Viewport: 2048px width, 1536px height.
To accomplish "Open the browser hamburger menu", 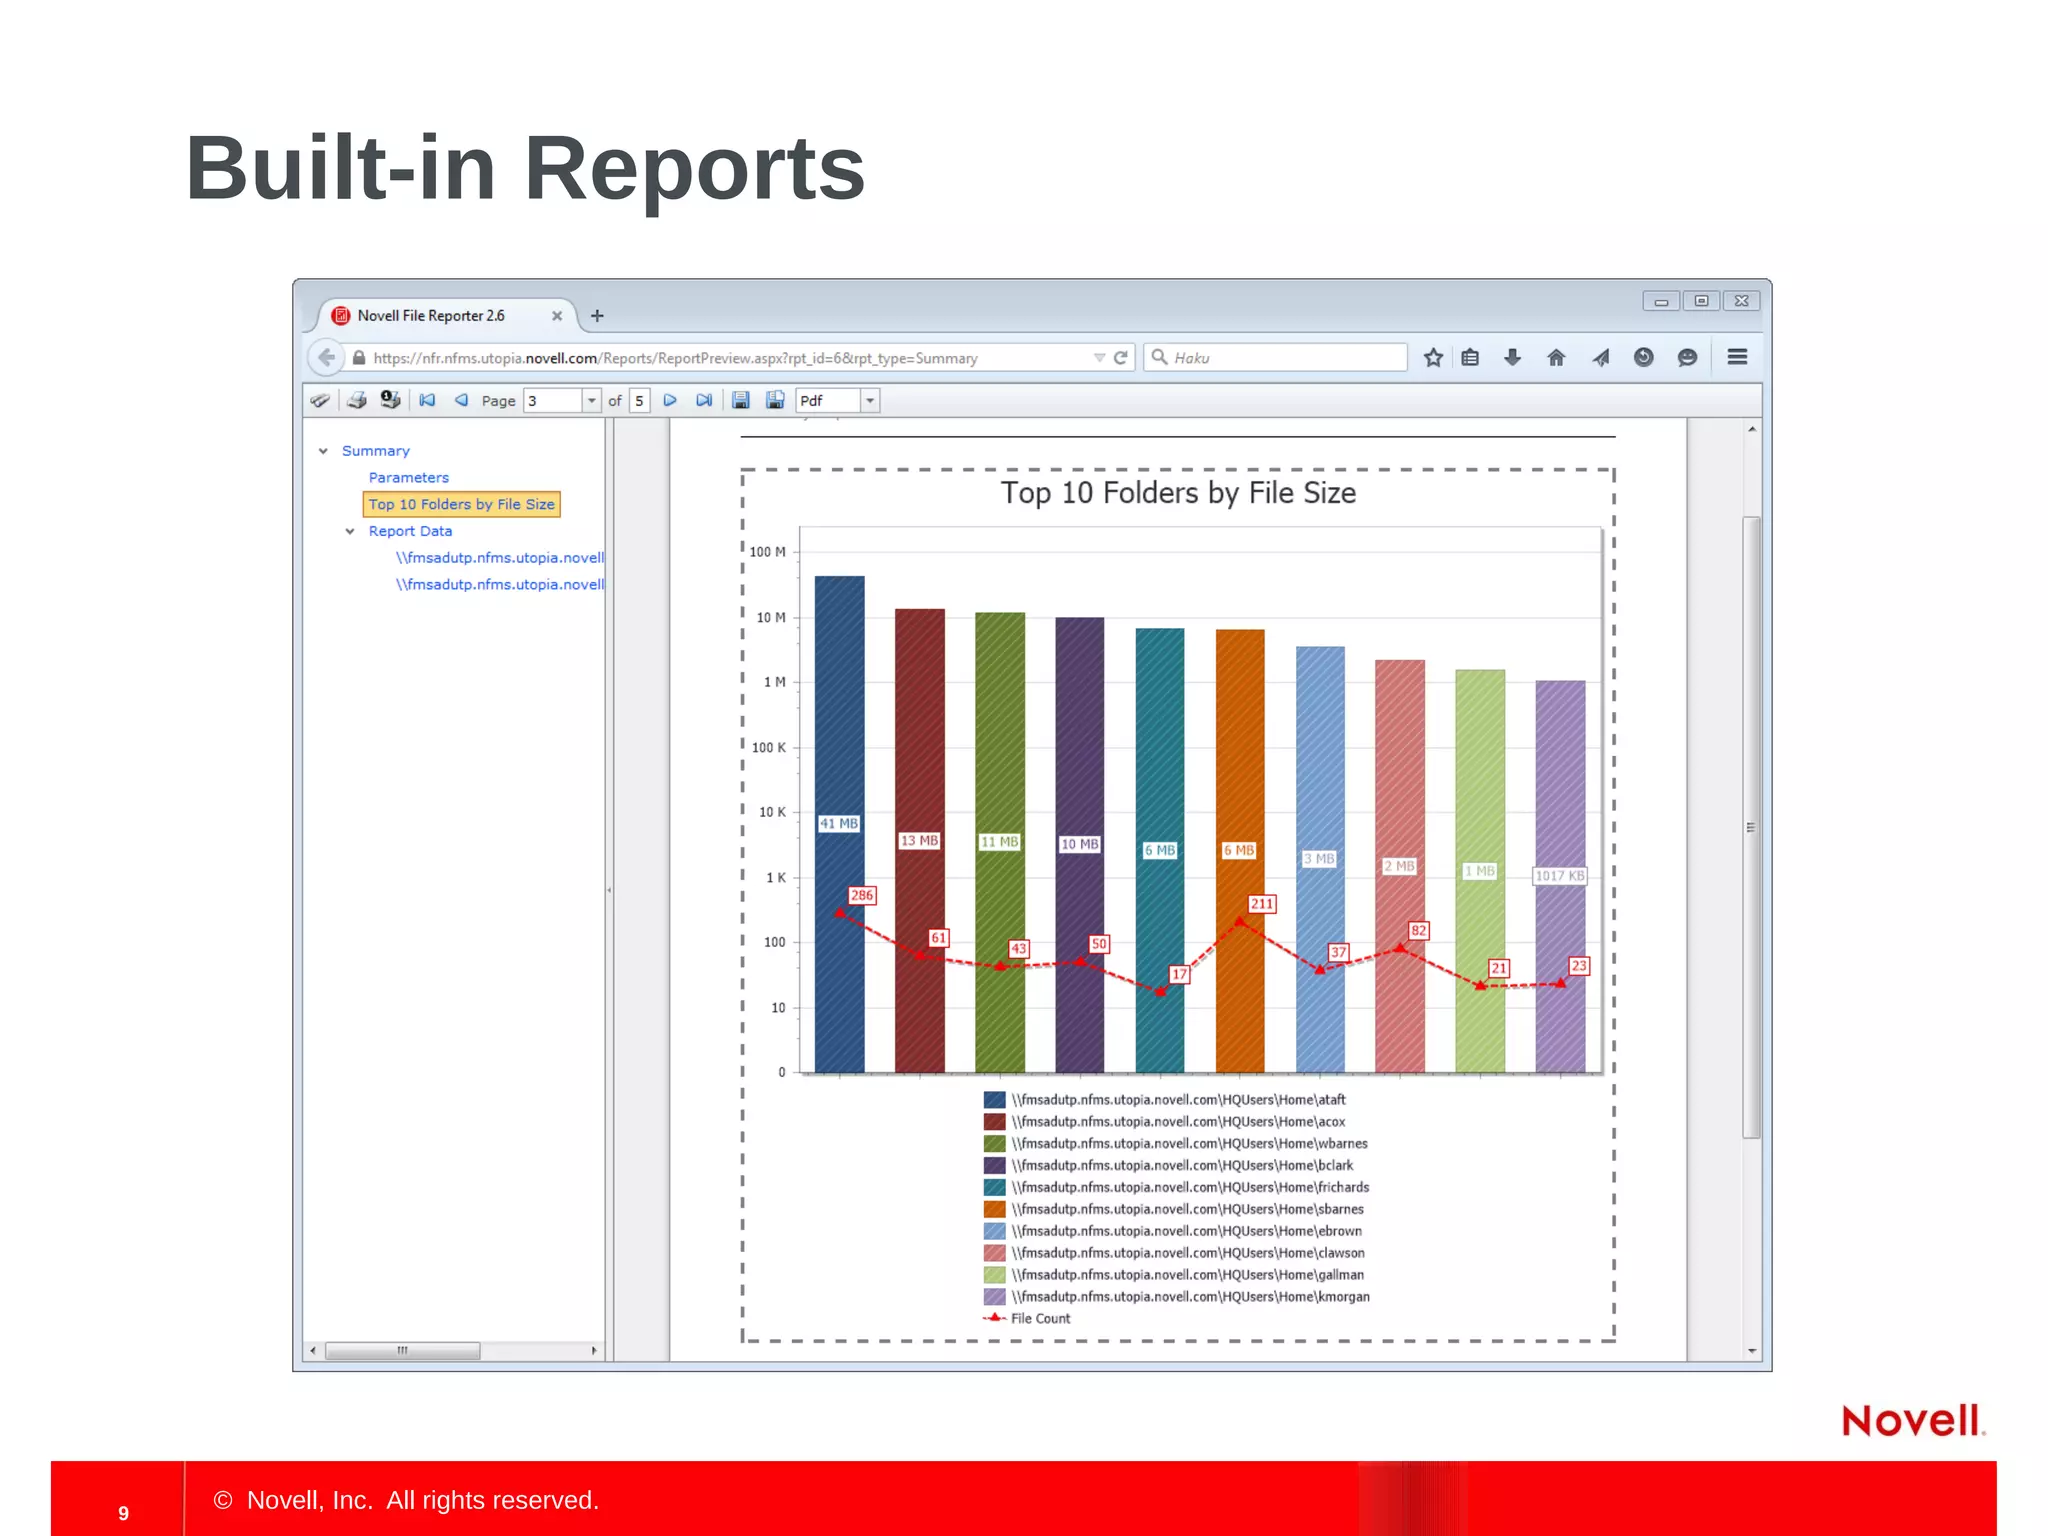I will click(1737, 357).
